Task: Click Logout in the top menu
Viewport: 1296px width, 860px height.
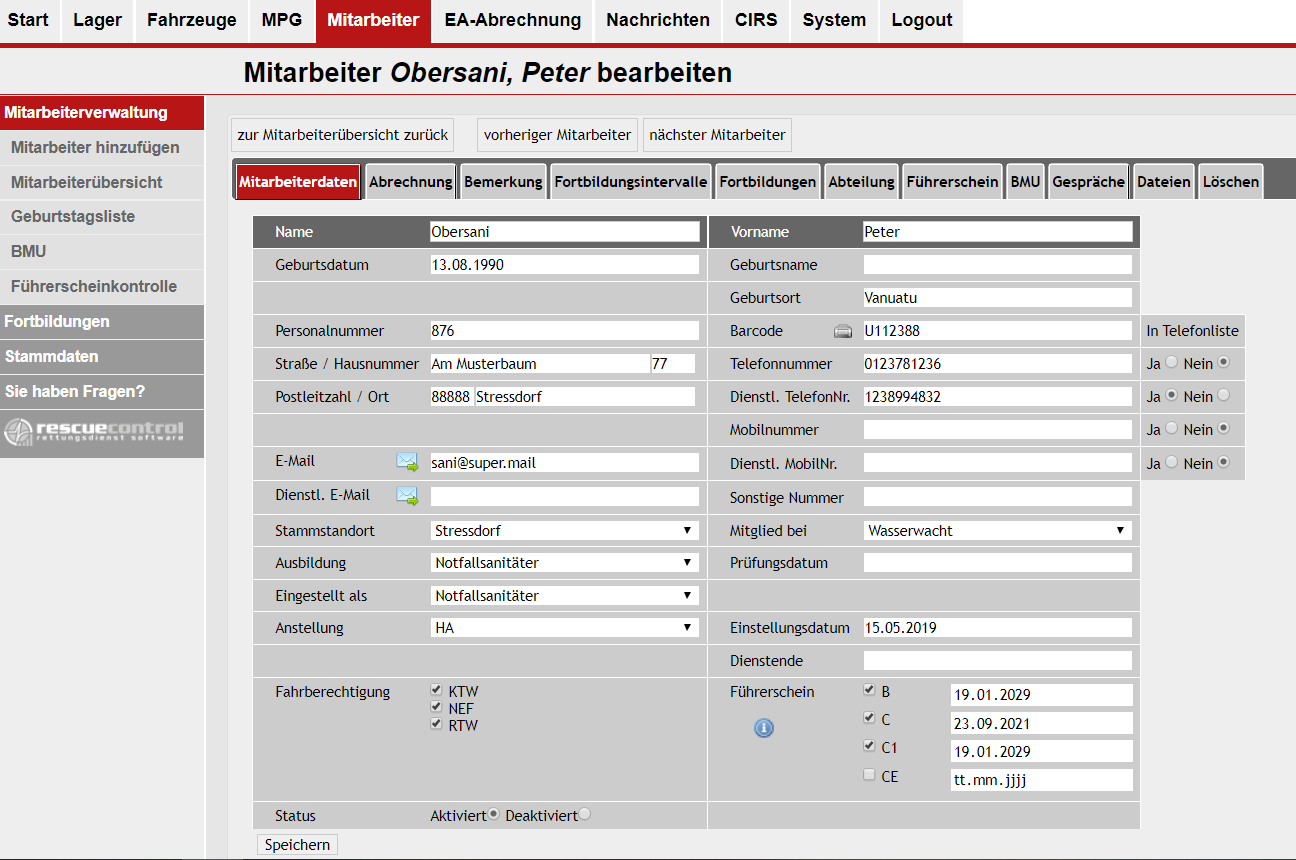Action: [x=922, y=20]
